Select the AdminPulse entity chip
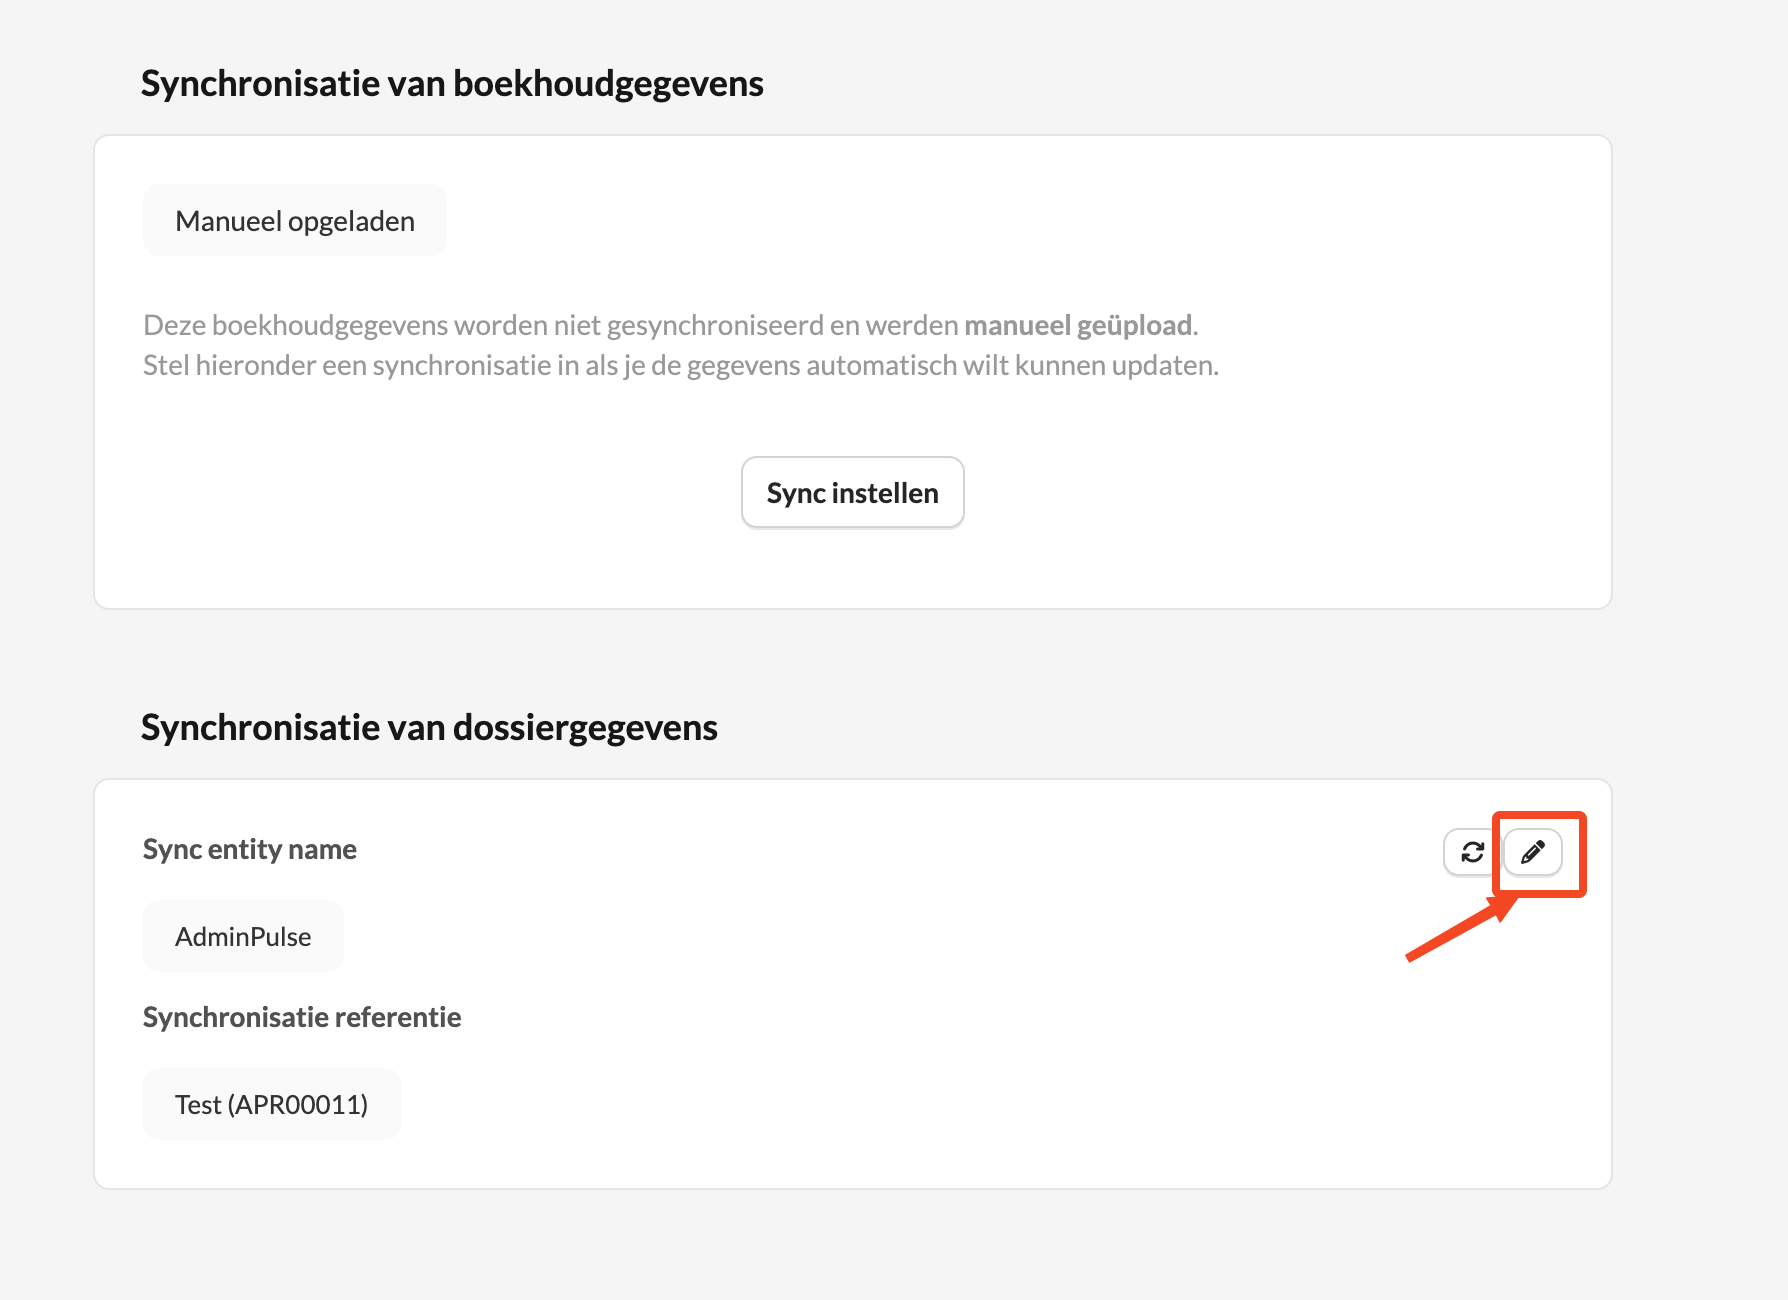The width and height of the screenshot is (1788, 1300). pyautogui.click(x=243, y=937)
